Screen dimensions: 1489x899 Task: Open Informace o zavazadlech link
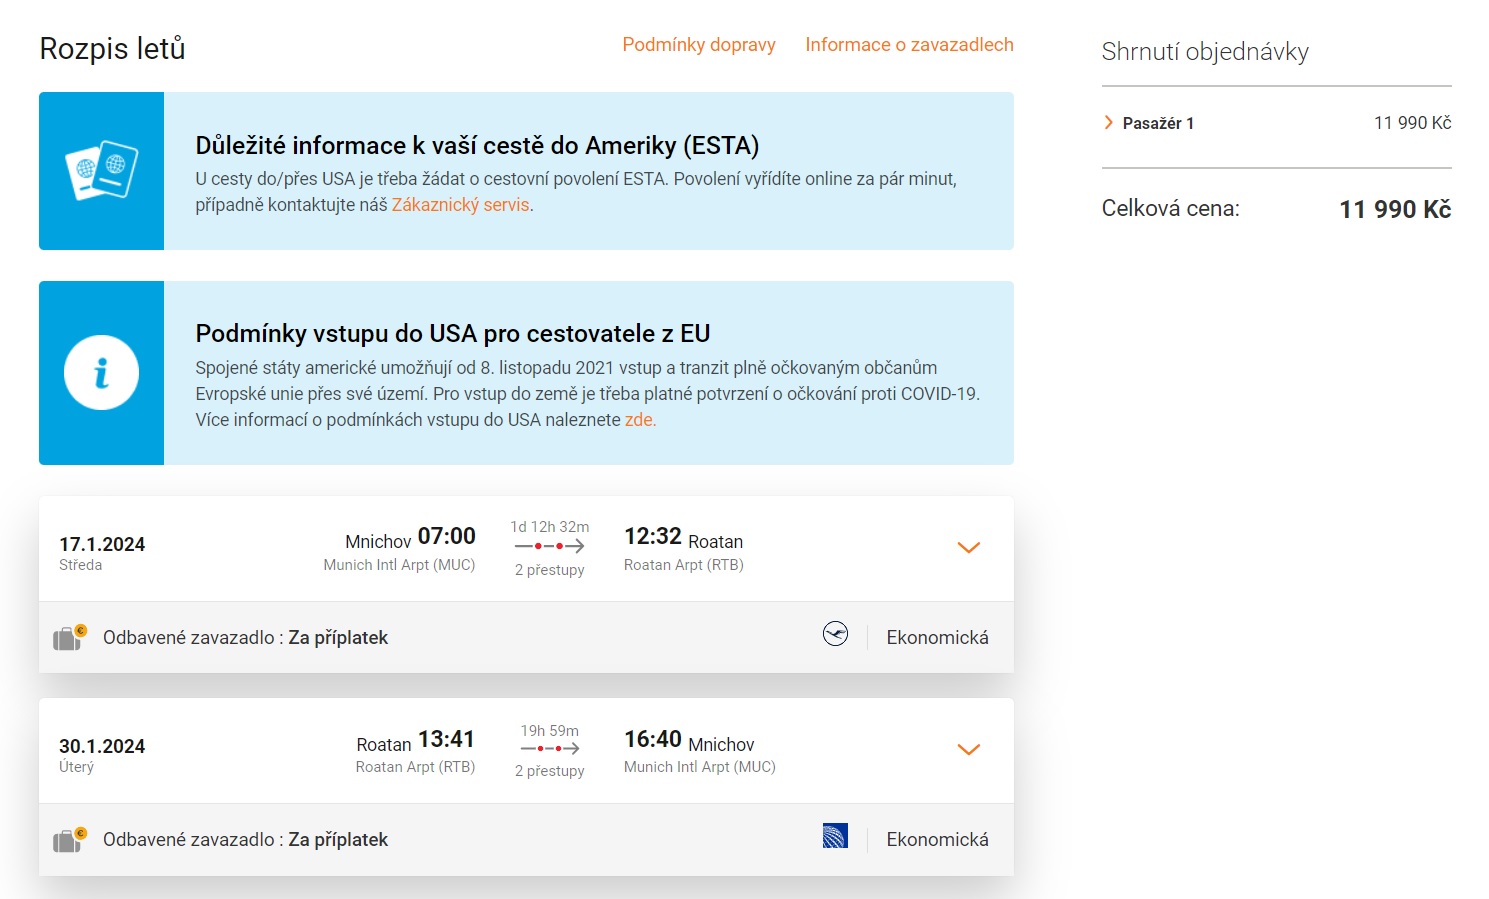click(x=909, y=45)
